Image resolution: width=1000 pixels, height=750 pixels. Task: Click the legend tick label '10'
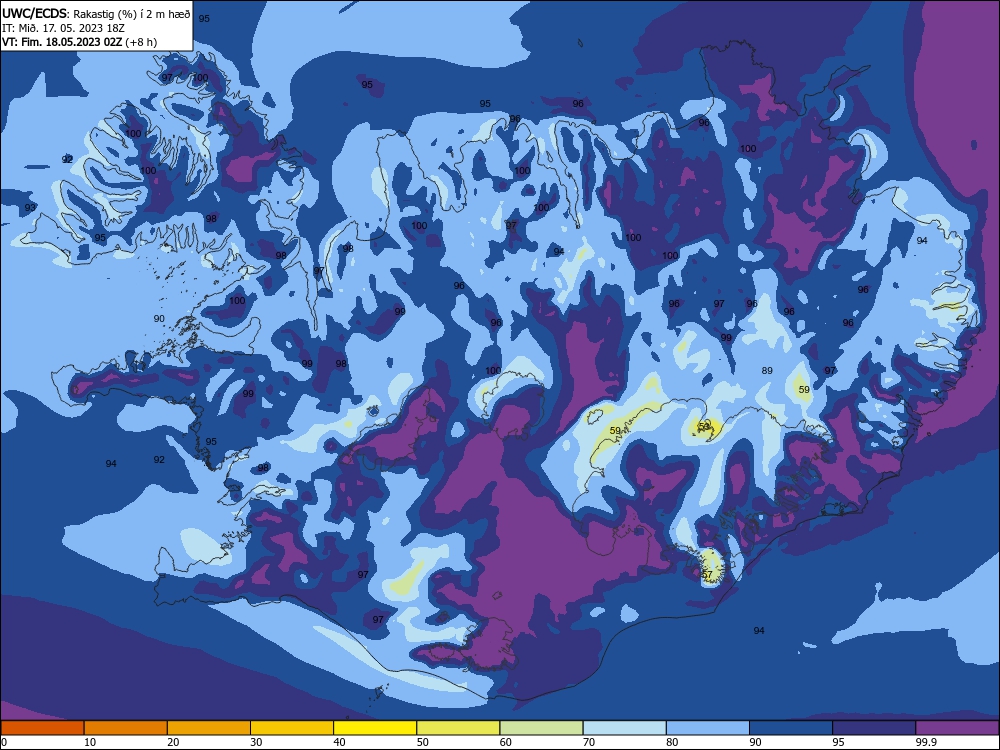pos(90,742)
